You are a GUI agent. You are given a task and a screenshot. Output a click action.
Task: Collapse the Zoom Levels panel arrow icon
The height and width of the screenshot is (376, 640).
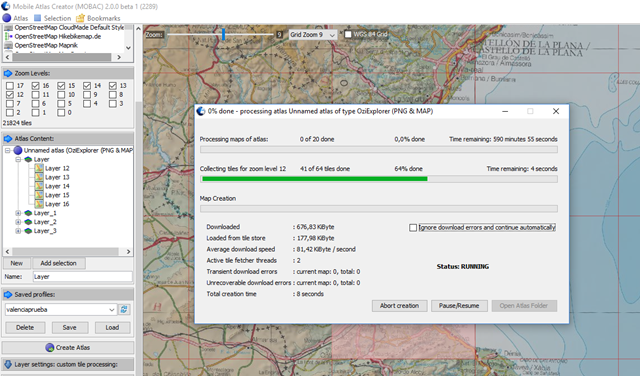click(8, 73)
